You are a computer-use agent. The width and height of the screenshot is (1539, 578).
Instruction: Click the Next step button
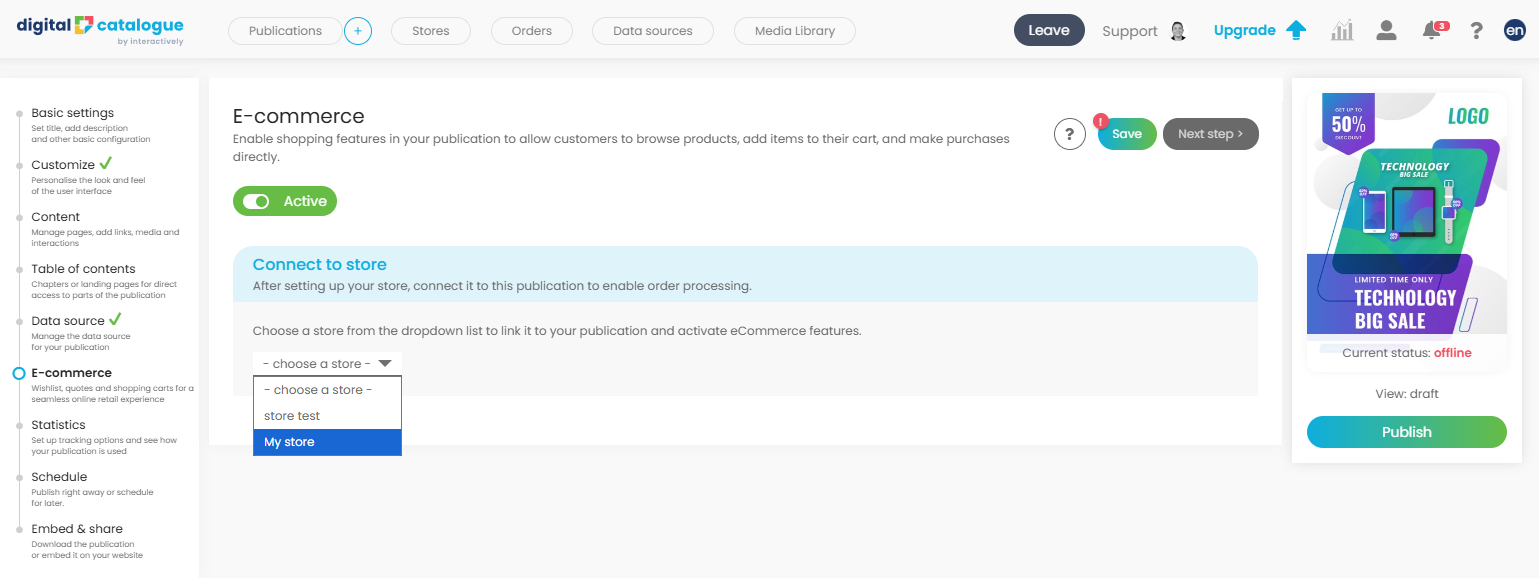click(x=1210, y=134)
